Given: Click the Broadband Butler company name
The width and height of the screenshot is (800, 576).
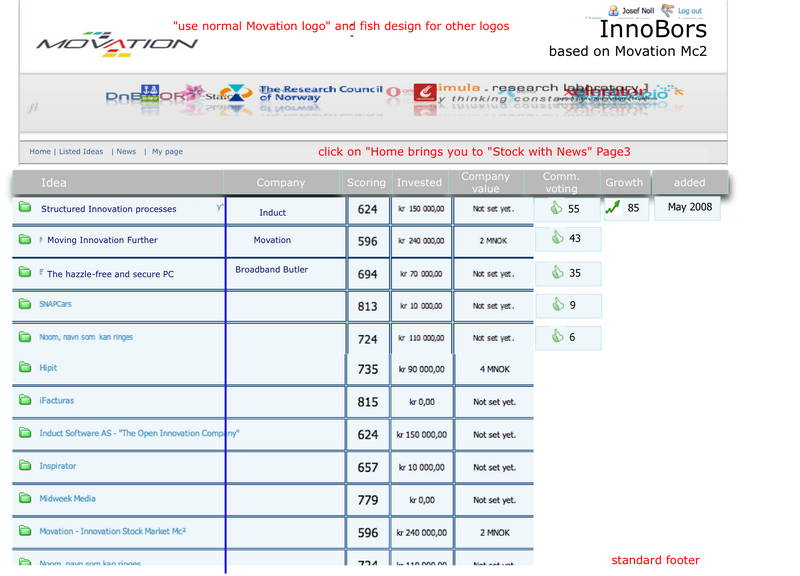Looking at the screenshot, I should (x=271, y=269).
